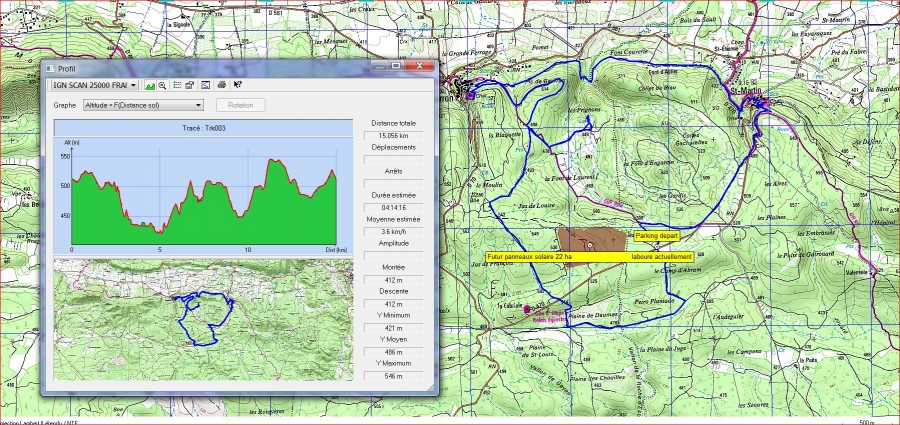Click the laboure actuellement yellow label
Screen dimensions: 900x425
(662, 257)
